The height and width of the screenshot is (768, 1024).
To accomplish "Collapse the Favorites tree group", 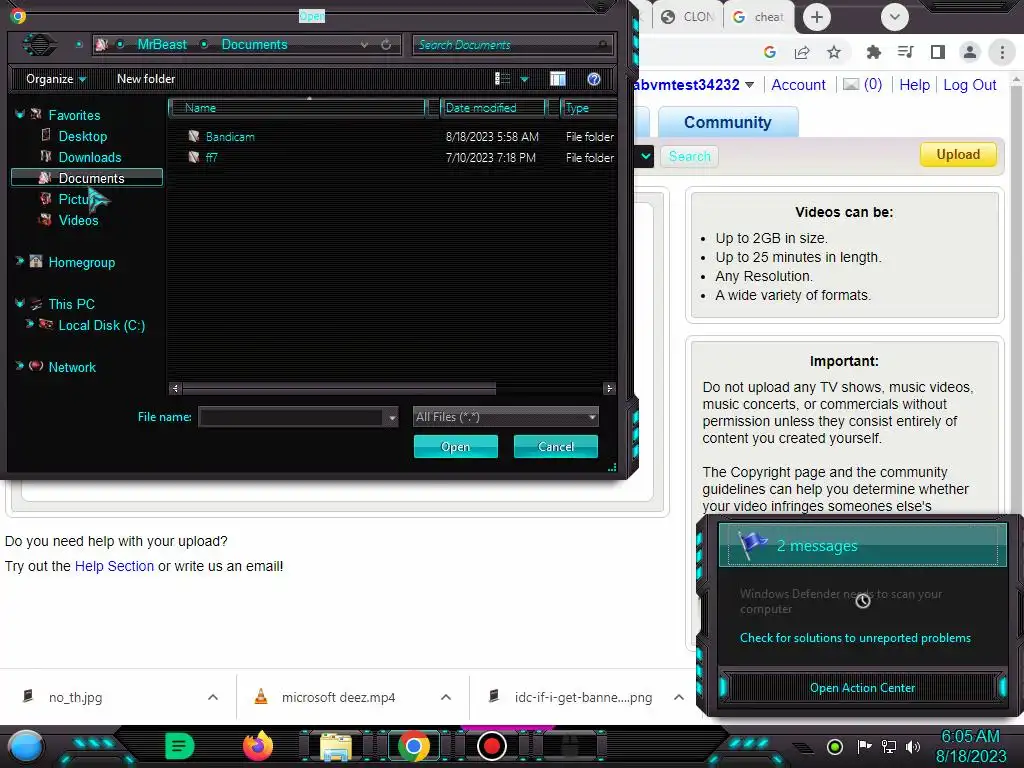I will (20, 114).
